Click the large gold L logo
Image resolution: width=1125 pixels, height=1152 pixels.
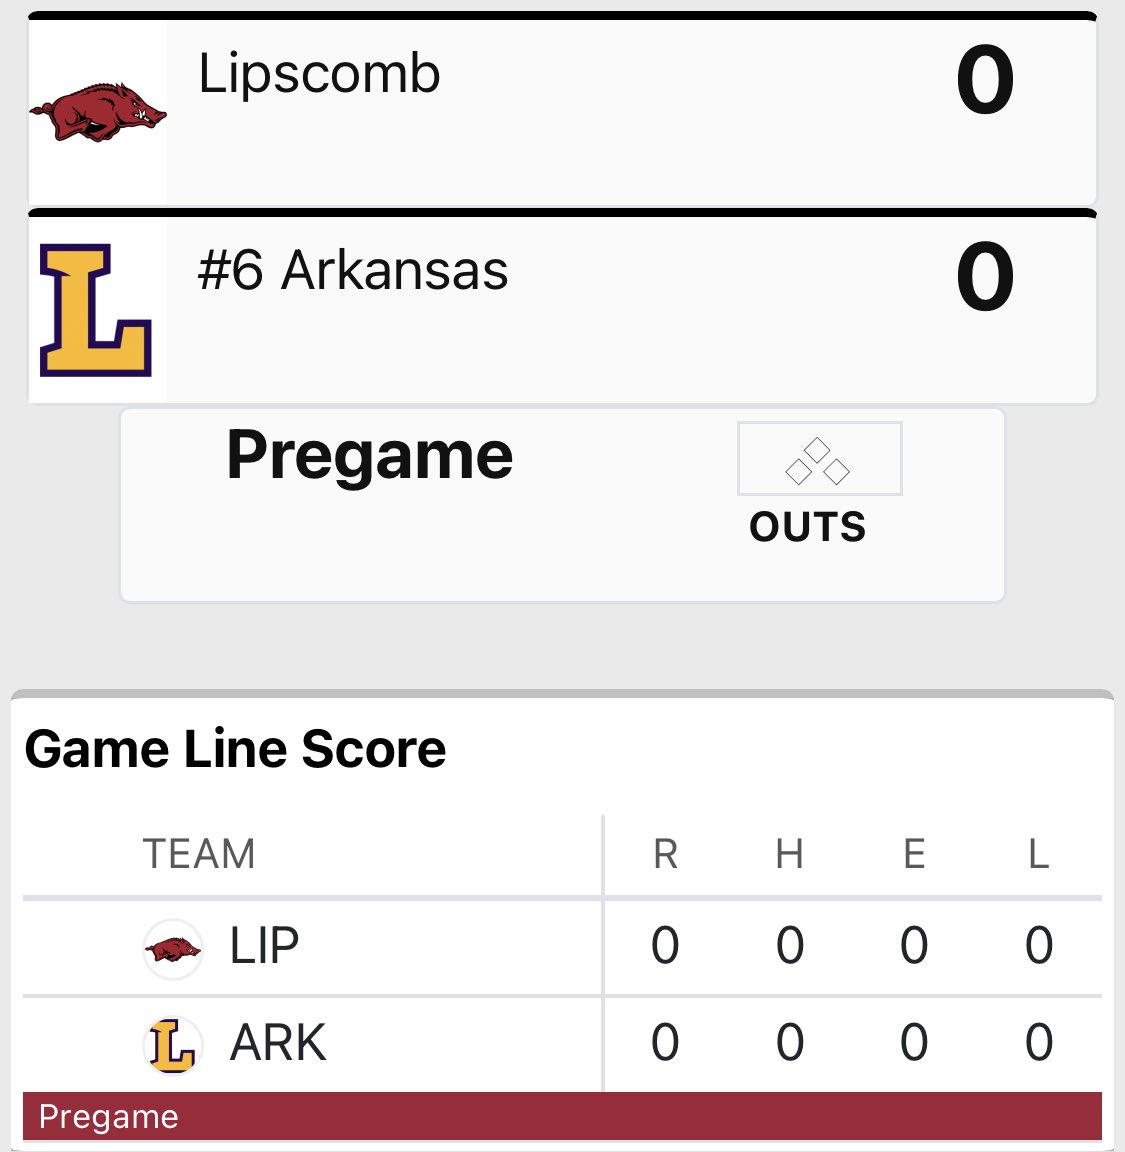96,310
